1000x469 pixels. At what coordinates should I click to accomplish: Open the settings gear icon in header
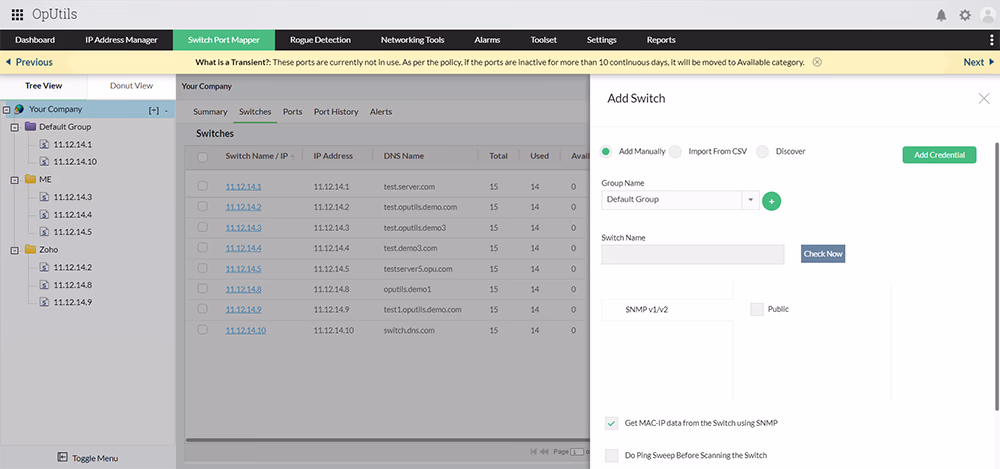(965, 15)
